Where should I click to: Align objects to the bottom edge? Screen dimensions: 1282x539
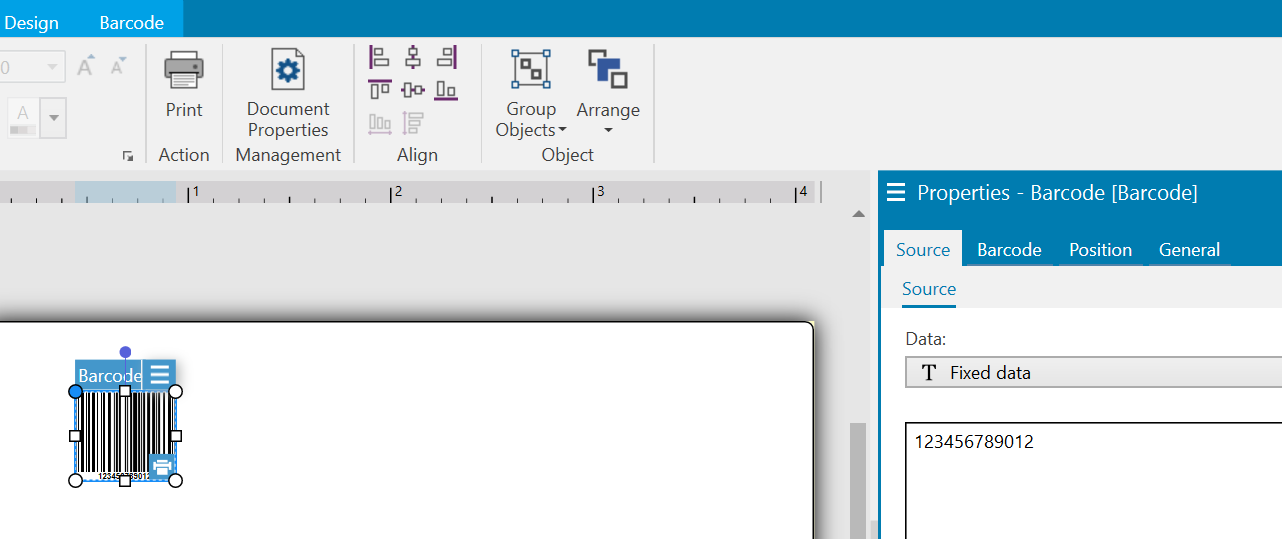[x=446, y=90]
